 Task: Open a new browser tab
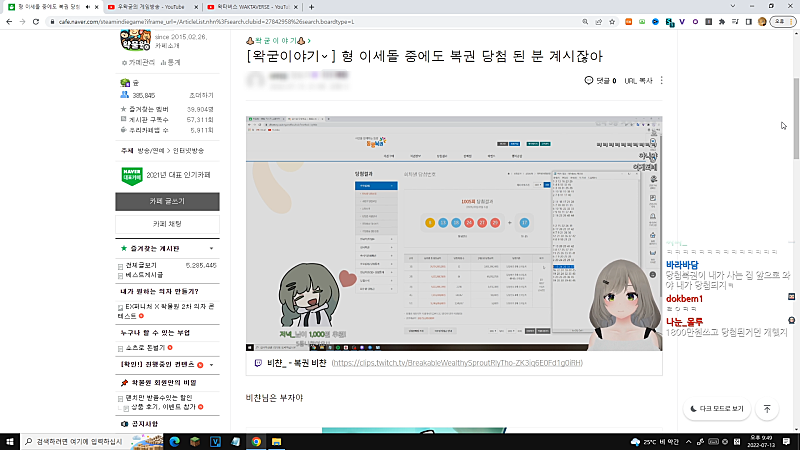pos(311,7)
